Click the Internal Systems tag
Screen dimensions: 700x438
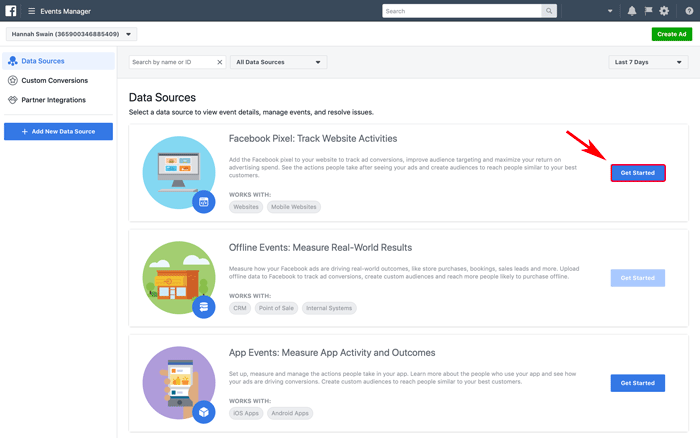pos(329,308)
